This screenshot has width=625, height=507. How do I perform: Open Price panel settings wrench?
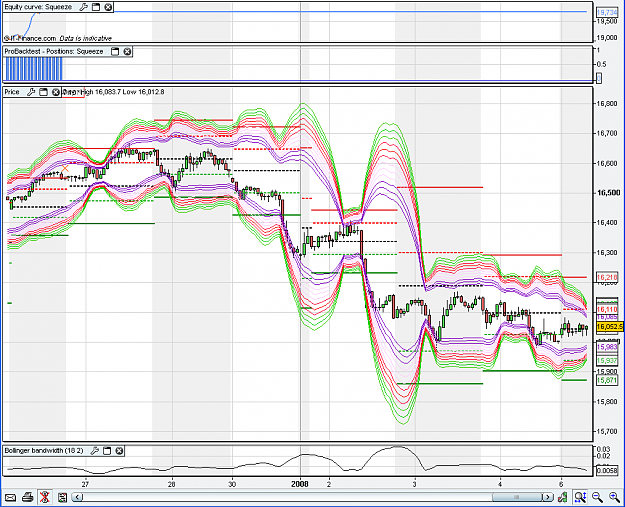point(31,92)
